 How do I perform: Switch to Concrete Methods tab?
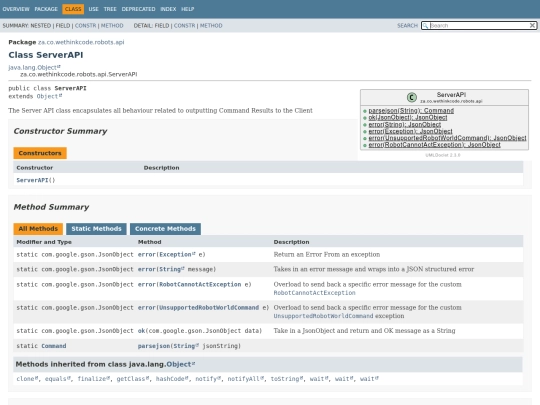(x=165, y=229)
